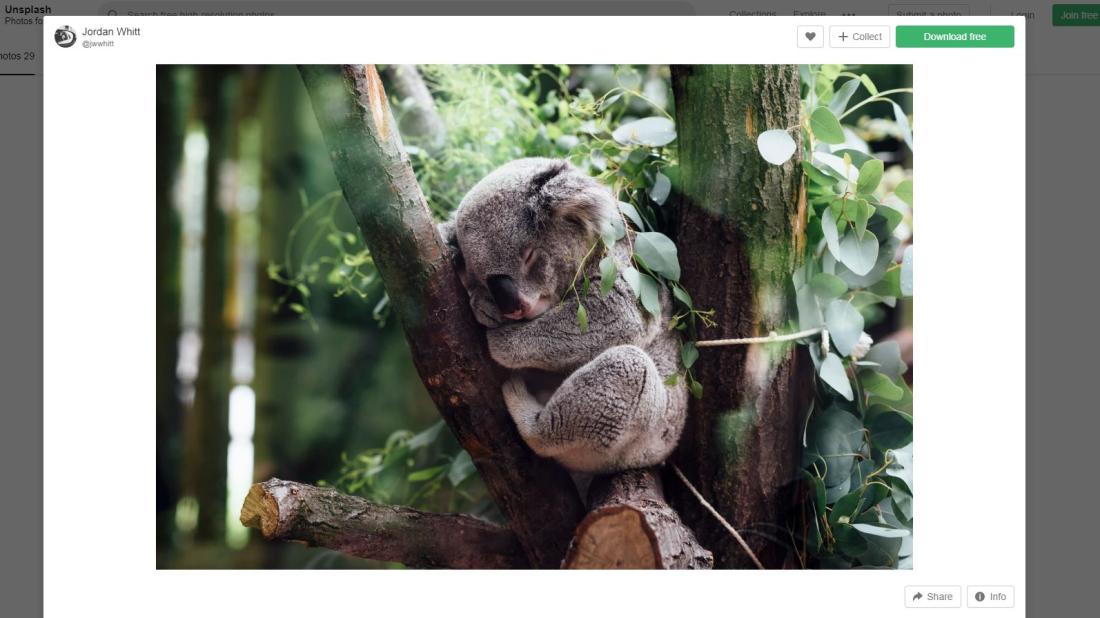This screenshot has height=618, width=1100.
Task: Focus the search photos field behind modal
Action: coord(396,14)
